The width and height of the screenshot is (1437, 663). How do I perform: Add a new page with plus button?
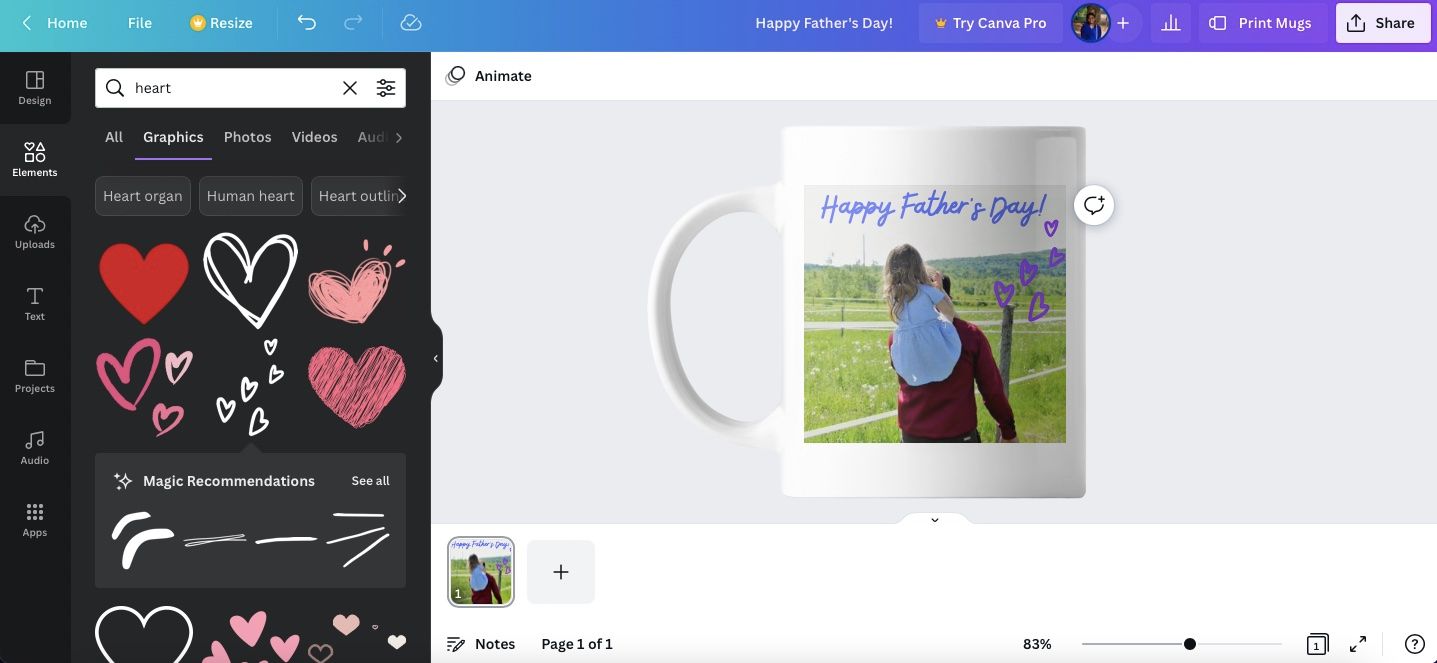pyautogui.click(x=561, y=572)
